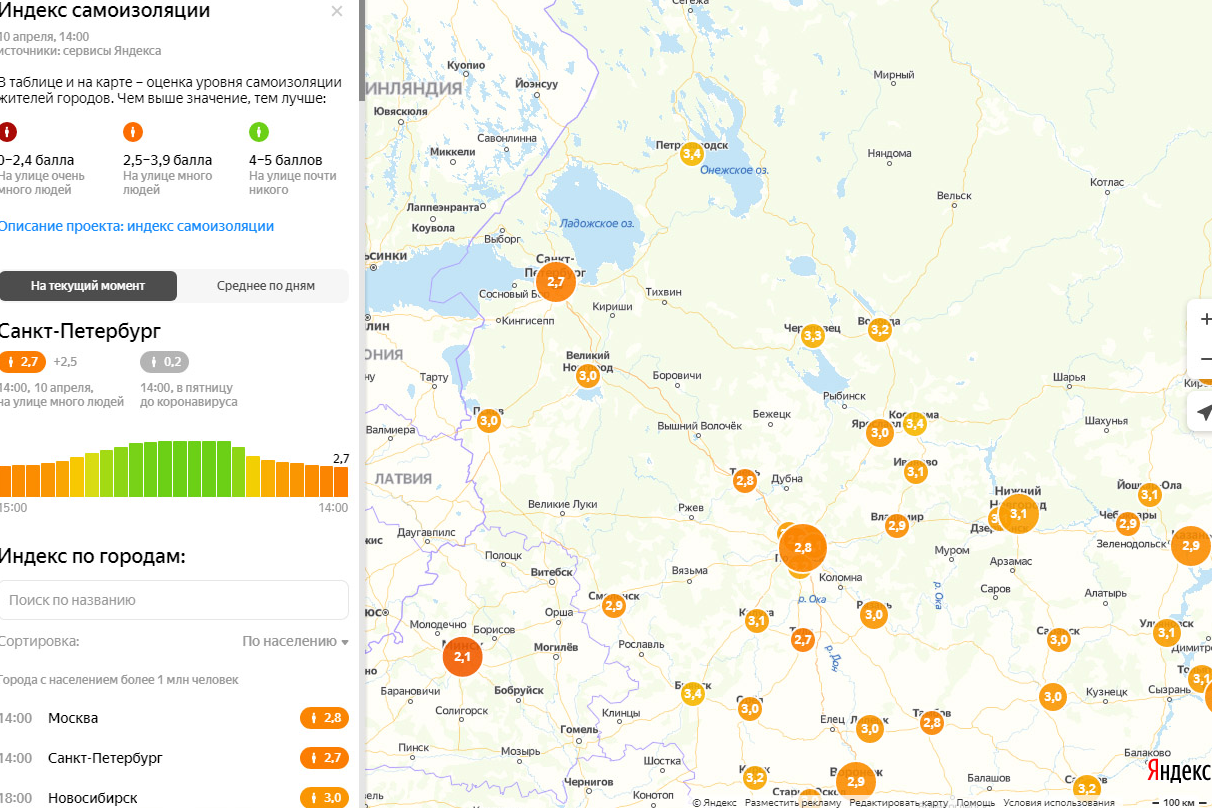Click the 3,0 marker at Великий Новгород
The height and width of the screenshot is (808, 1212).
pos(588,375)
